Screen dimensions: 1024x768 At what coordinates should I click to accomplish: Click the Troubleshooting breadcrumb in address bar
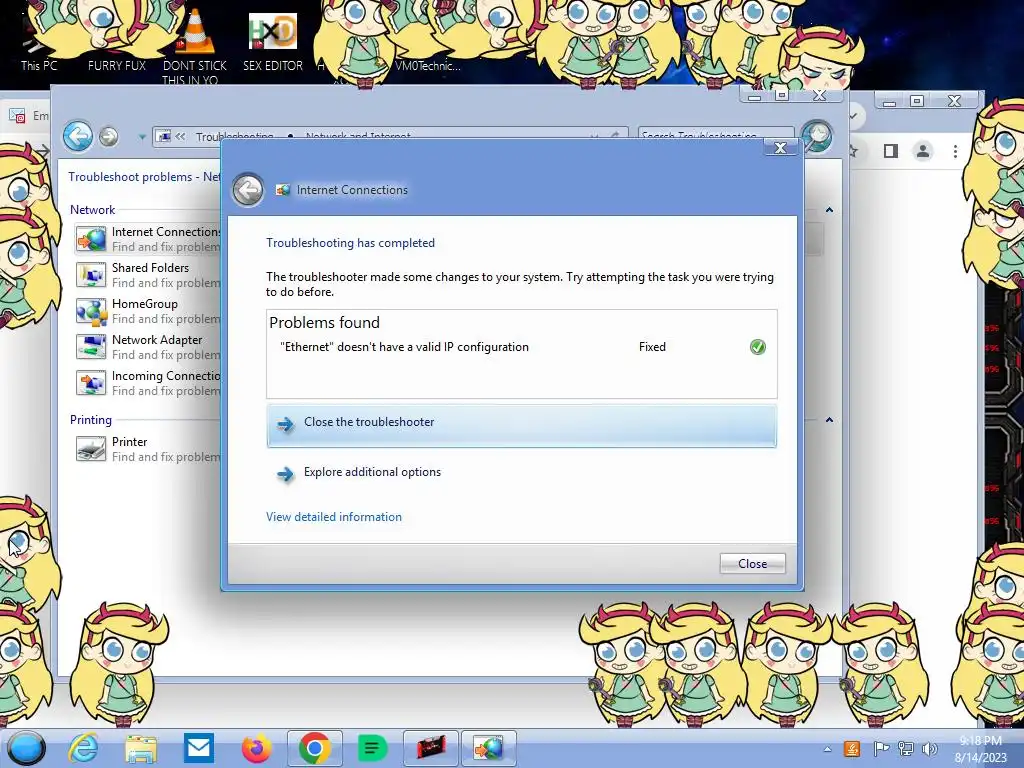(234, 136)
